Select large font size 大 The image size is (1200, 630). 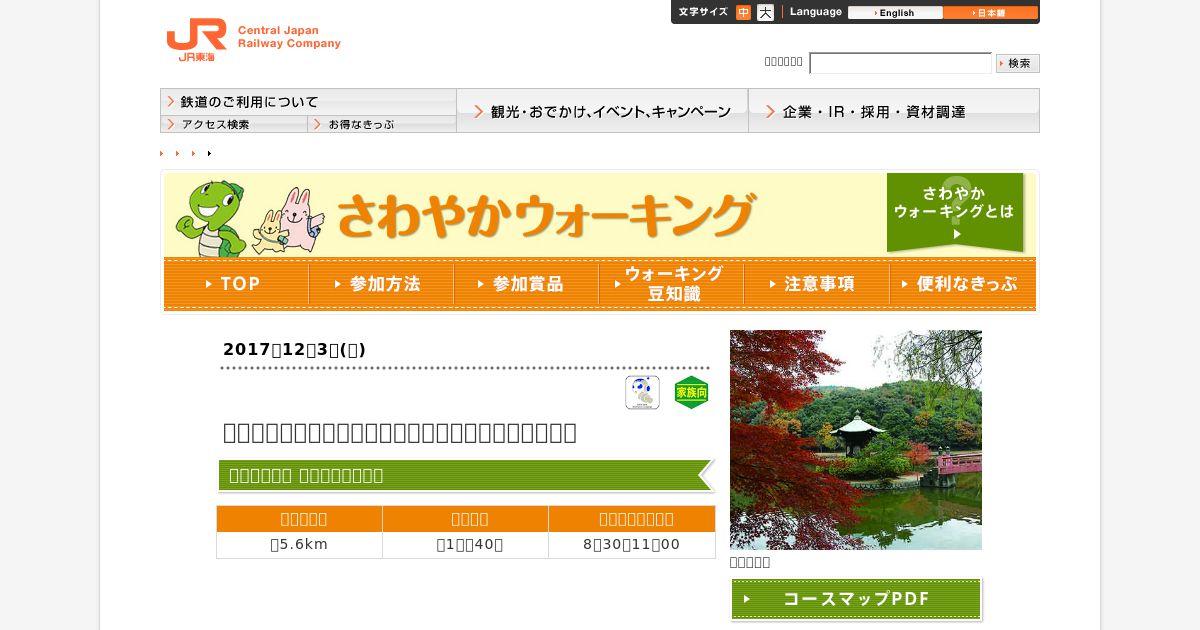[765, 13]
